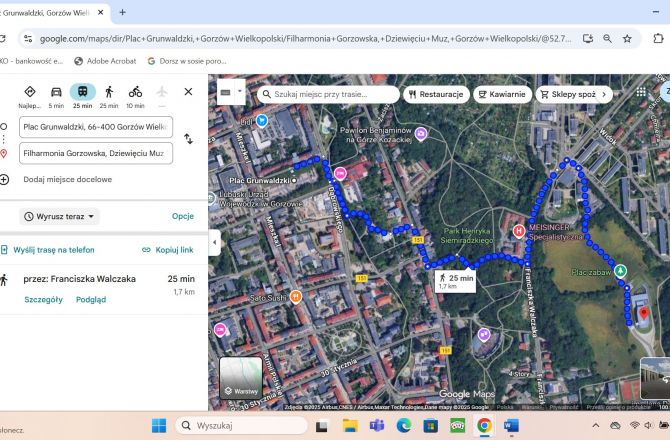The height and width of the screenshot is (440, 670).
Task: Show more category chips arrow
Action: pos(604,94)
